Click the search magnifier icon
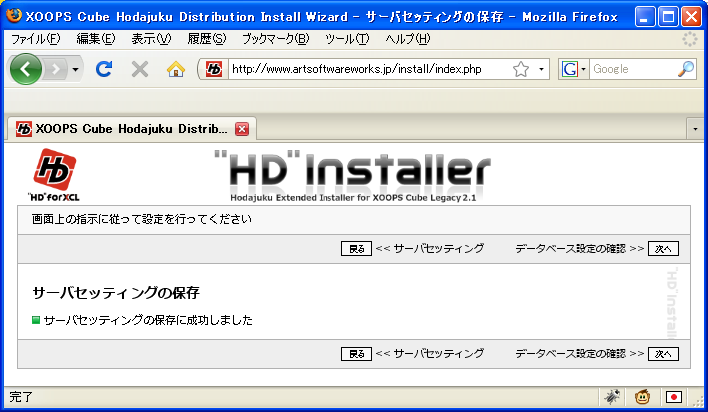Screen dimensions: 708x412 tap(686, 69)
